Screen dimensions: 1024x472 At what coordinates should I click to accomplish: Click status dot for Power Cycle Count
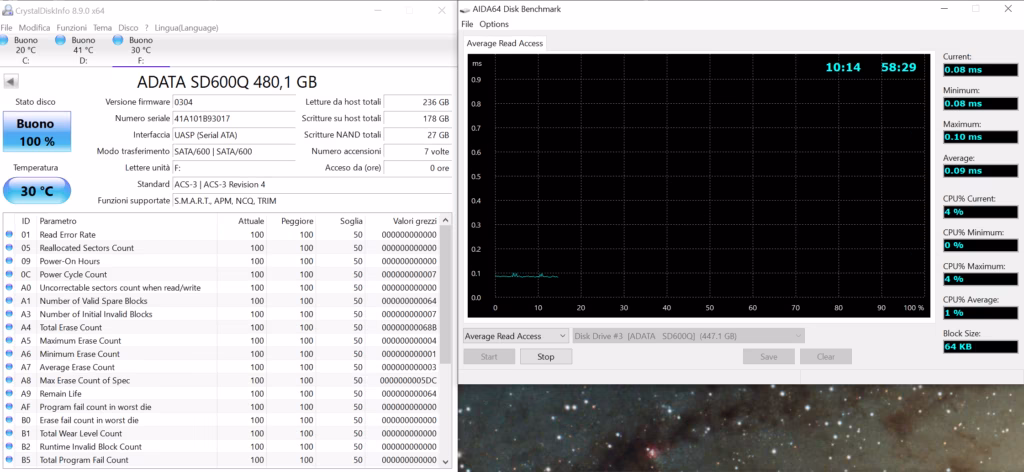tap(9, 274)
